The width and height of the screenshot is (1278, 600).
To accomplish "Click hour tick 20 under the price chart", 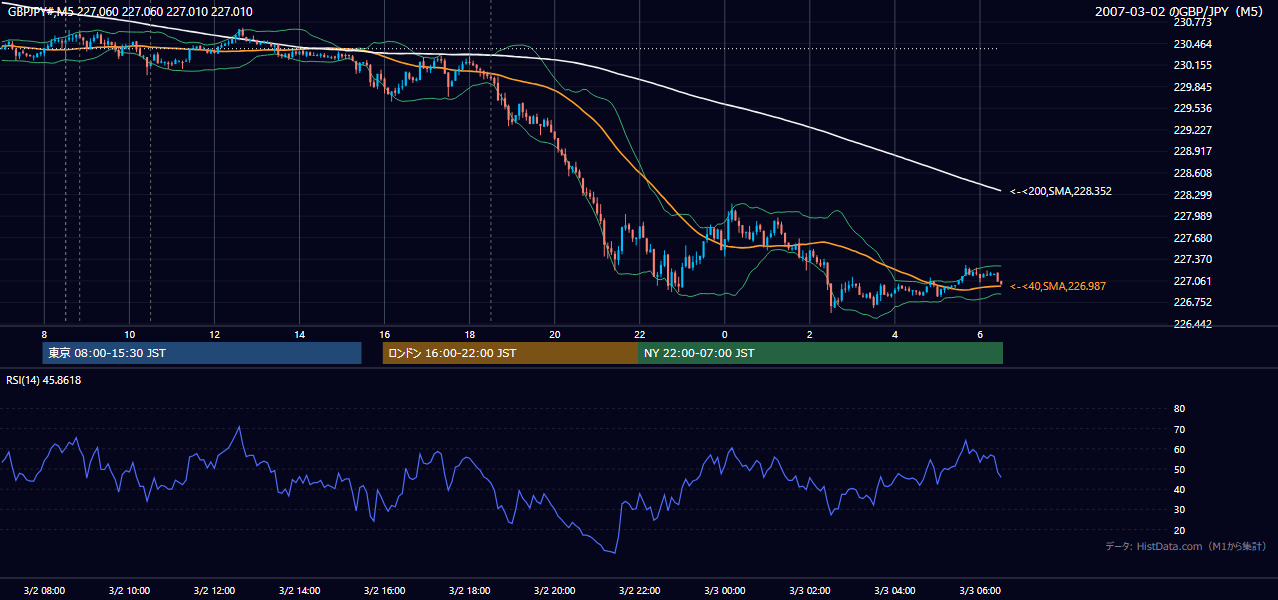I will tap(555, 334).
